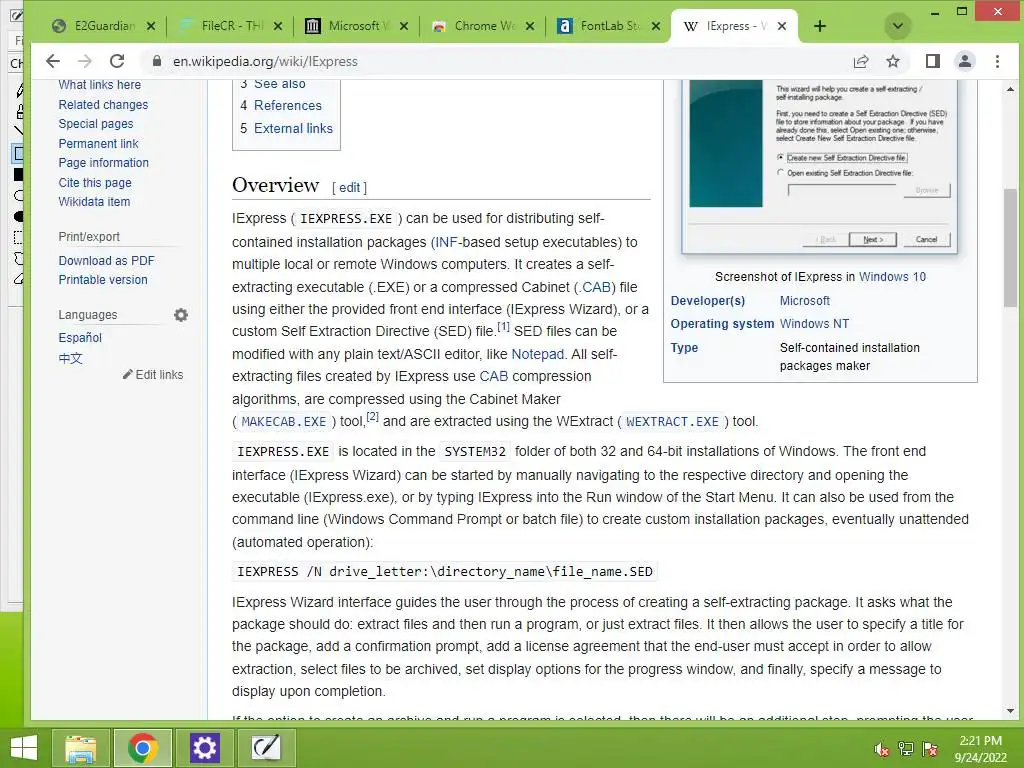1024x768 pixels.
Task: Open Related changes in sidebar
Action: click(103, 104)
